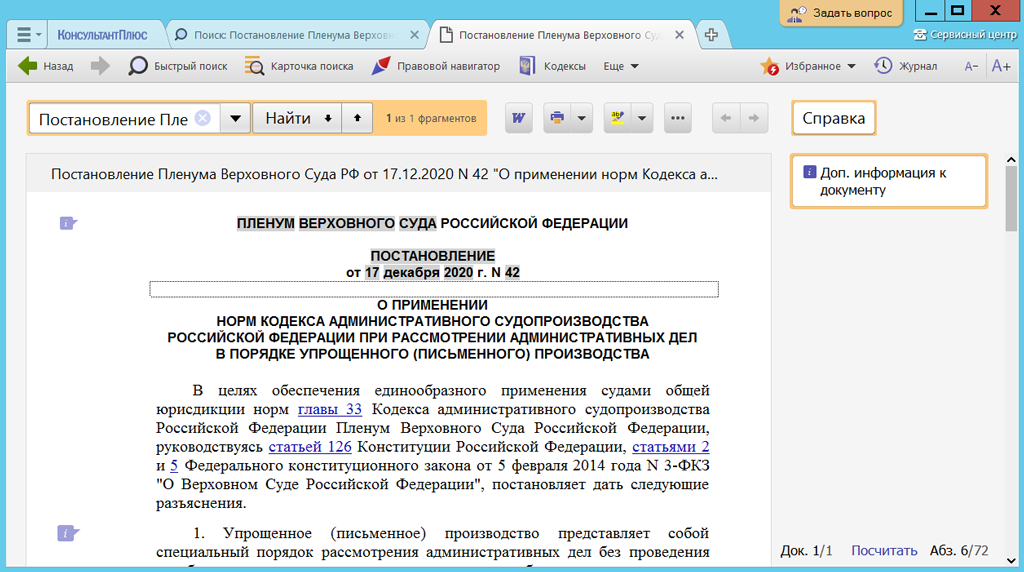Image resolution: width=1024 pixels, height=572 pixels.
Task: Increase font size with A+ button
Action: point(1000,66)
